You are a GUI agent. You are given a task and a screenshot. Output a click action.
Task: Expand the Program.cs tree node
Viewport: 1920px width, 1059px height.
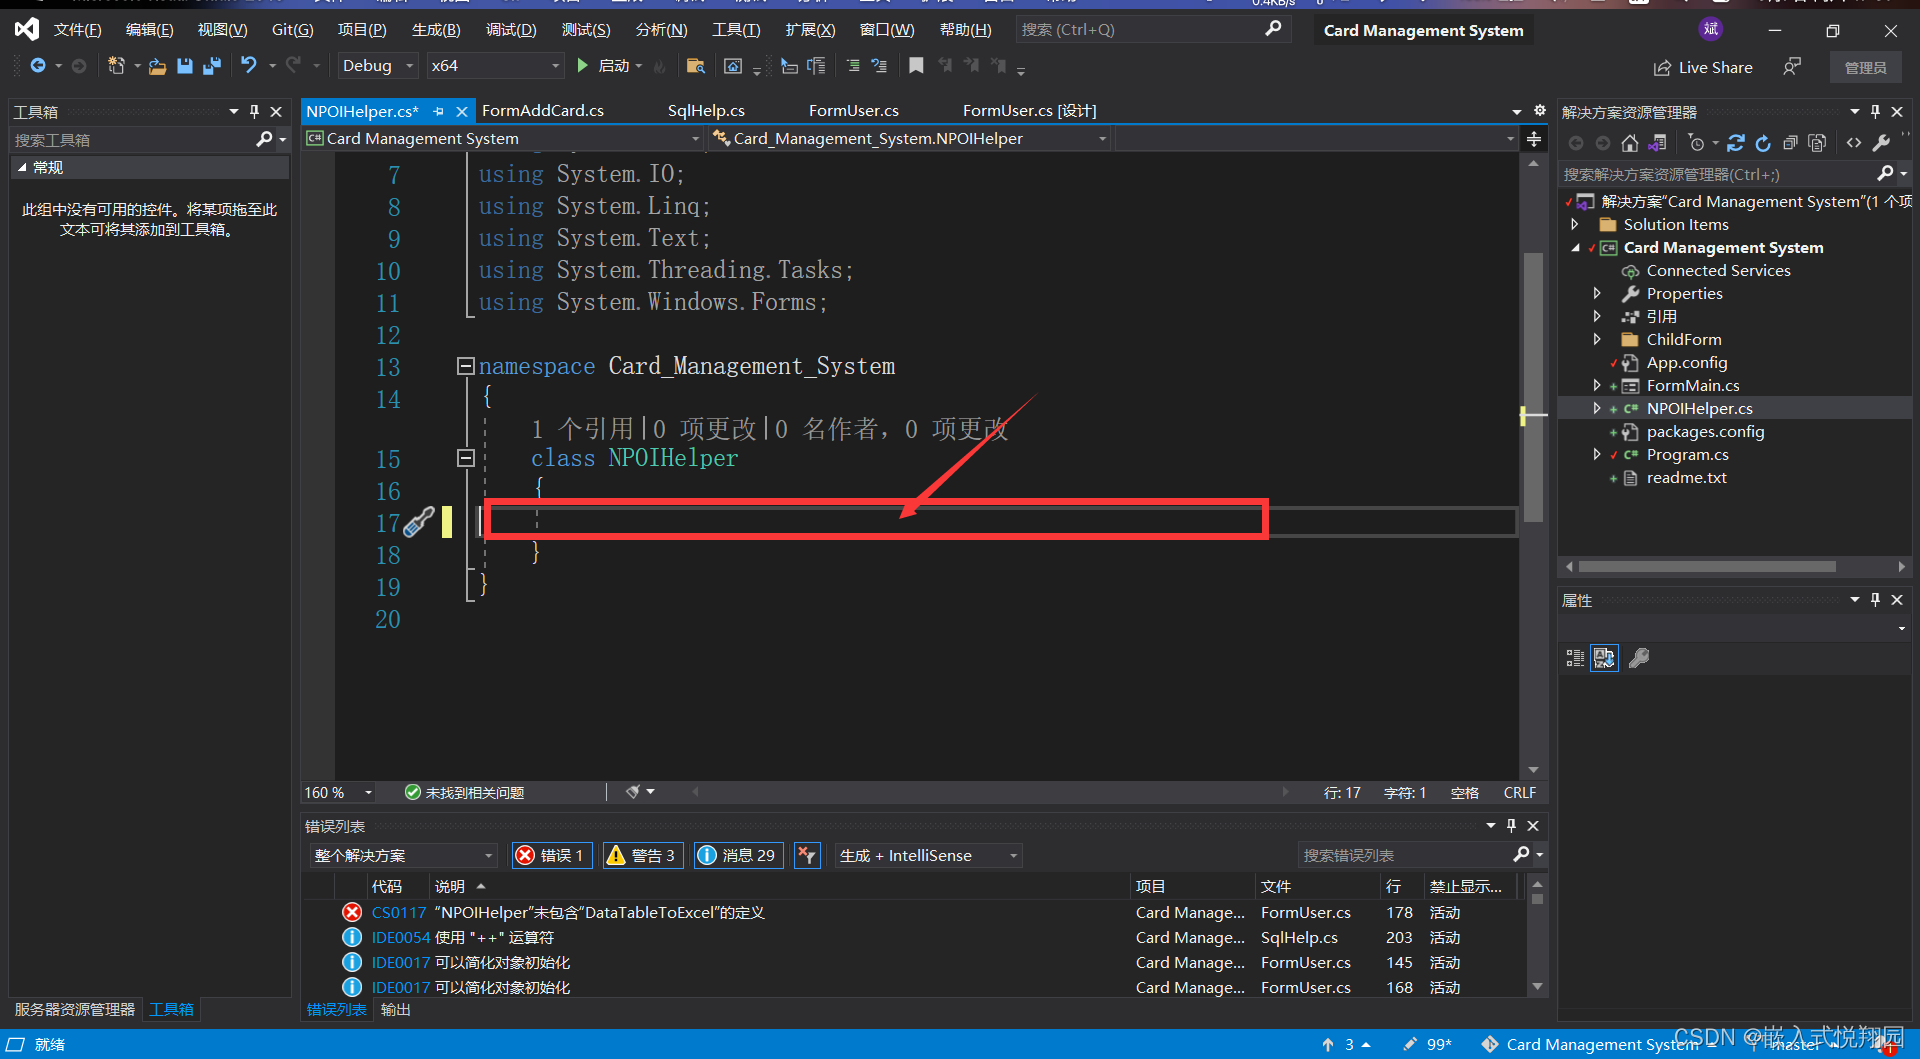(x=1597, y=454)
